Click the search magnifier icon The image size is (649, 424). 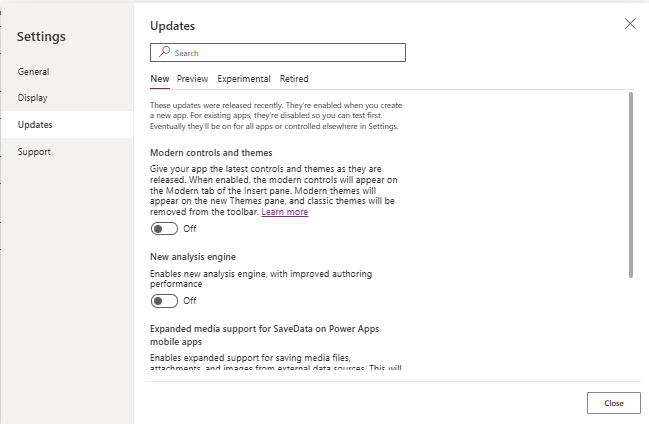pos(164,52)
